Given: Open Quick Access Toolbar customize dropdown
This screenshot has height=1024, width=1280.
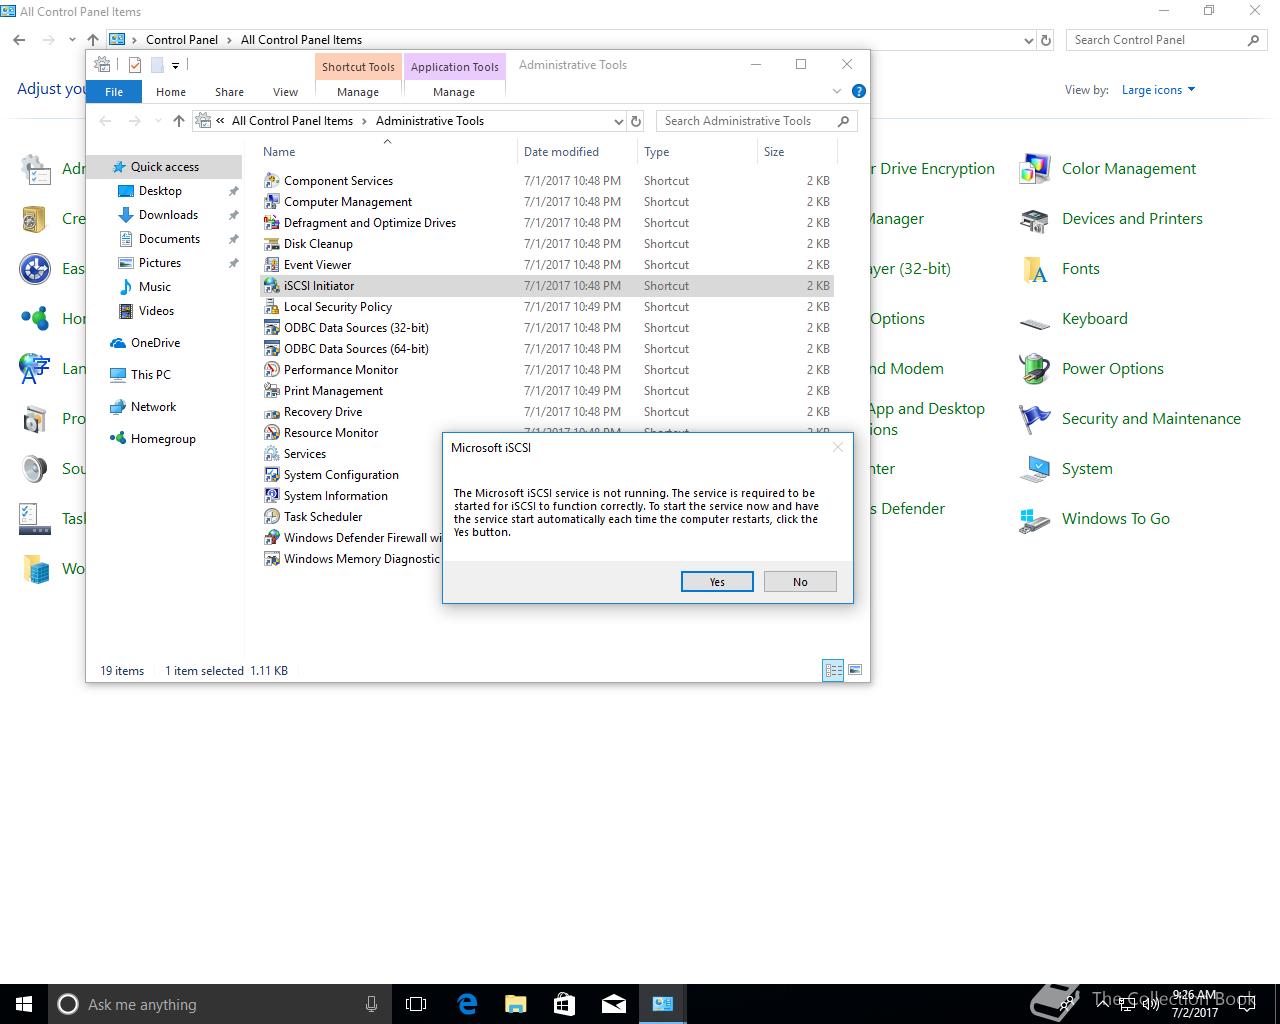Looking at the screenshot, I should (x=175, y=66).
